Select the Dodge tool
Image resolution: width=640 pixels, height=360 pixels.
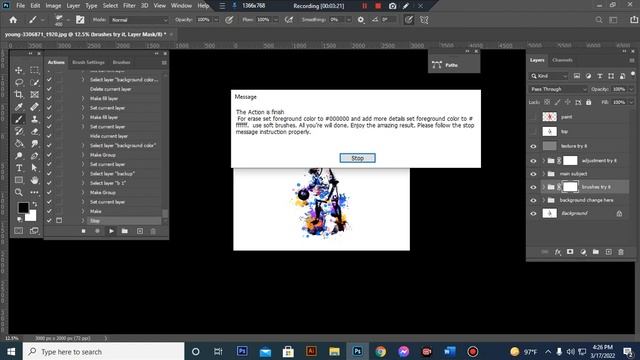pos(19,156)
